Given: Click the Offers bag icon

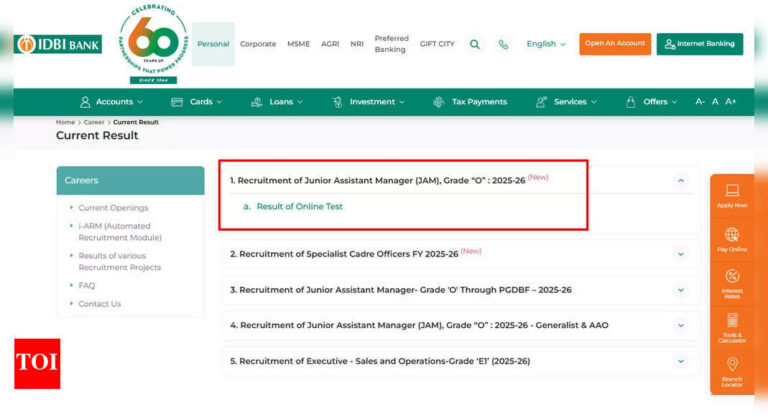Looking at the screenshot, I should (x=631, y=102).
